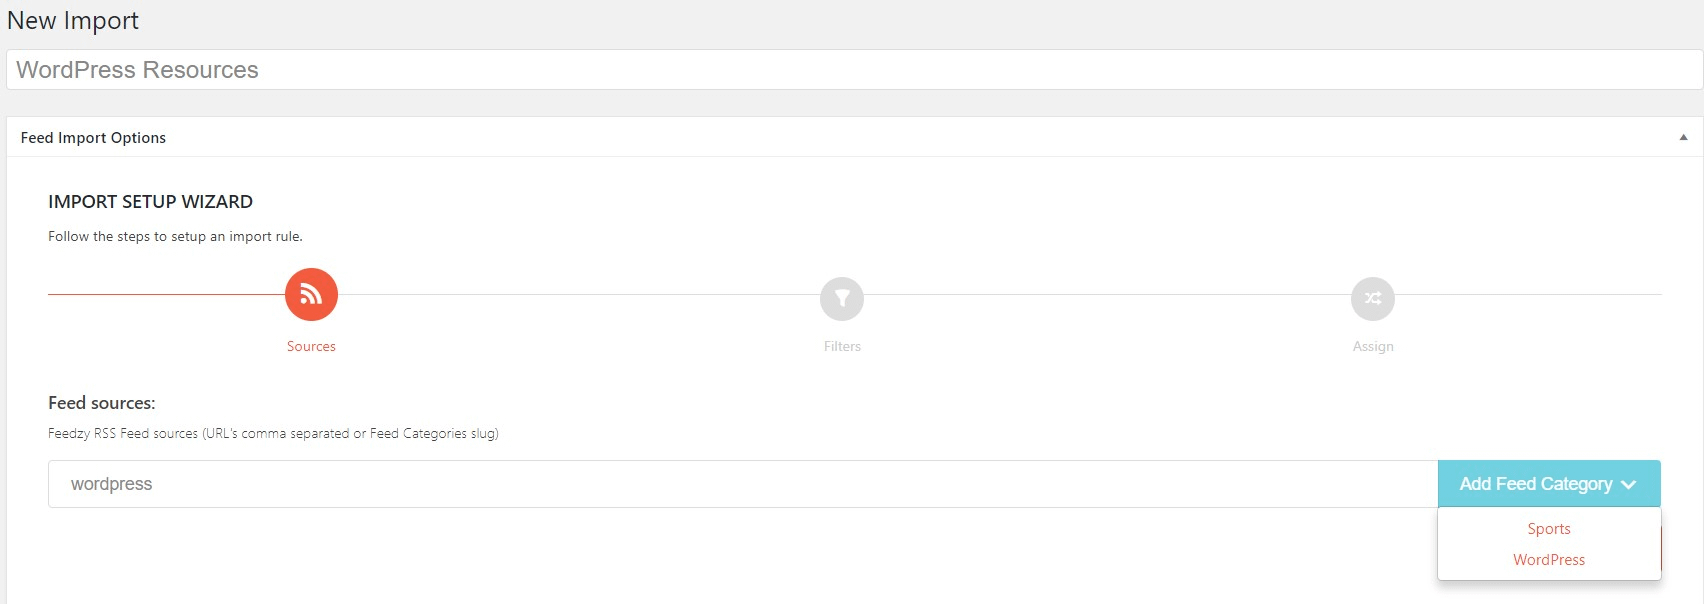Viewport: 1704px width, 604px height.
Task: Click the gray Filters step circle
Action: click(x=842, y=298)
